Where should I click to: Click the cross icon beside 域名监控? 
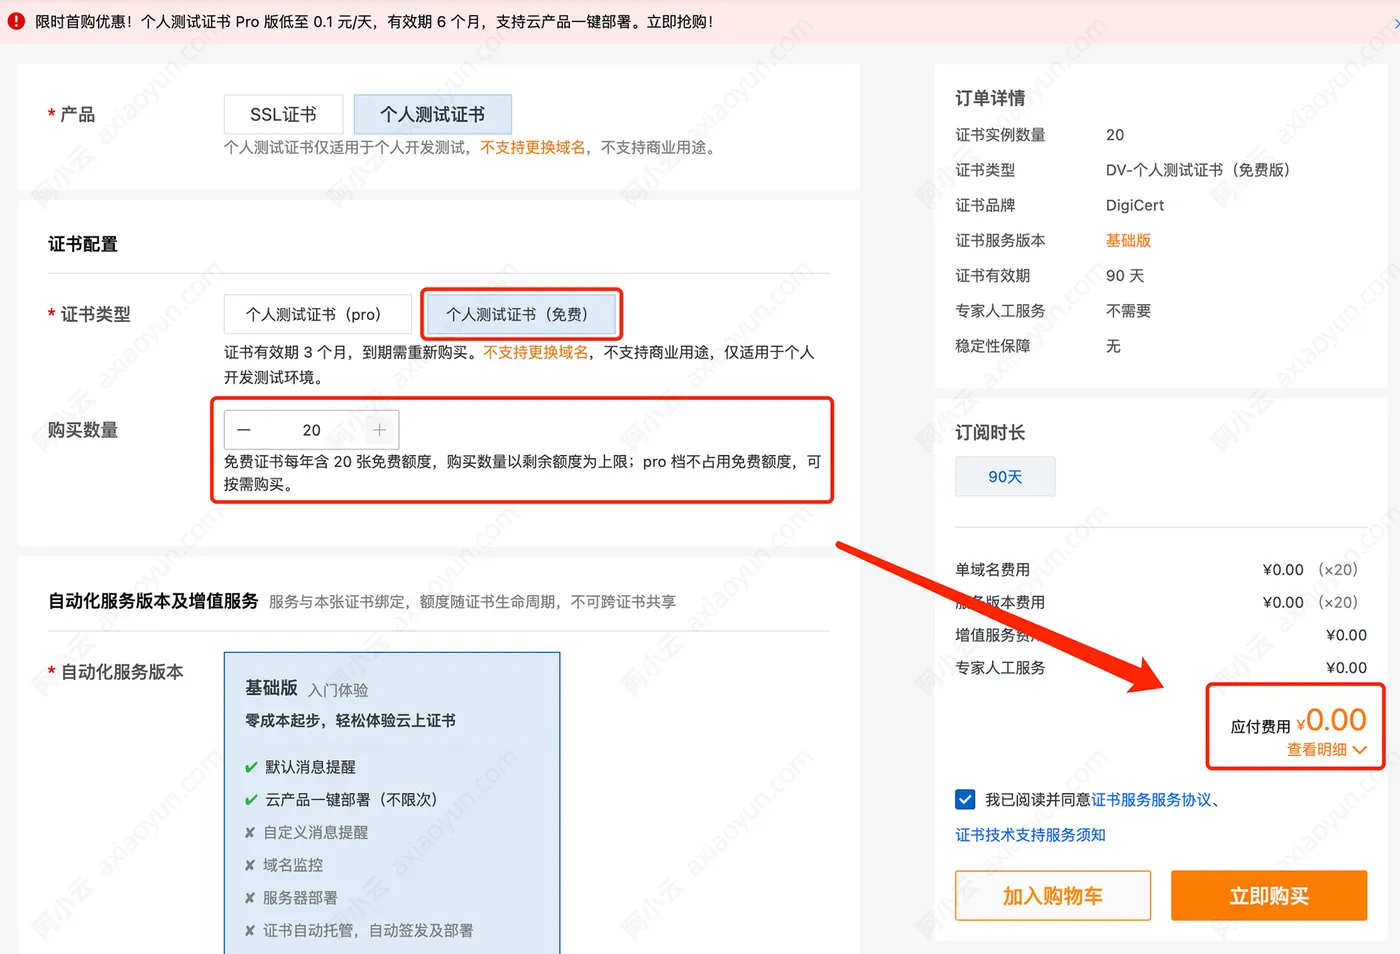[x=250, y=865]
